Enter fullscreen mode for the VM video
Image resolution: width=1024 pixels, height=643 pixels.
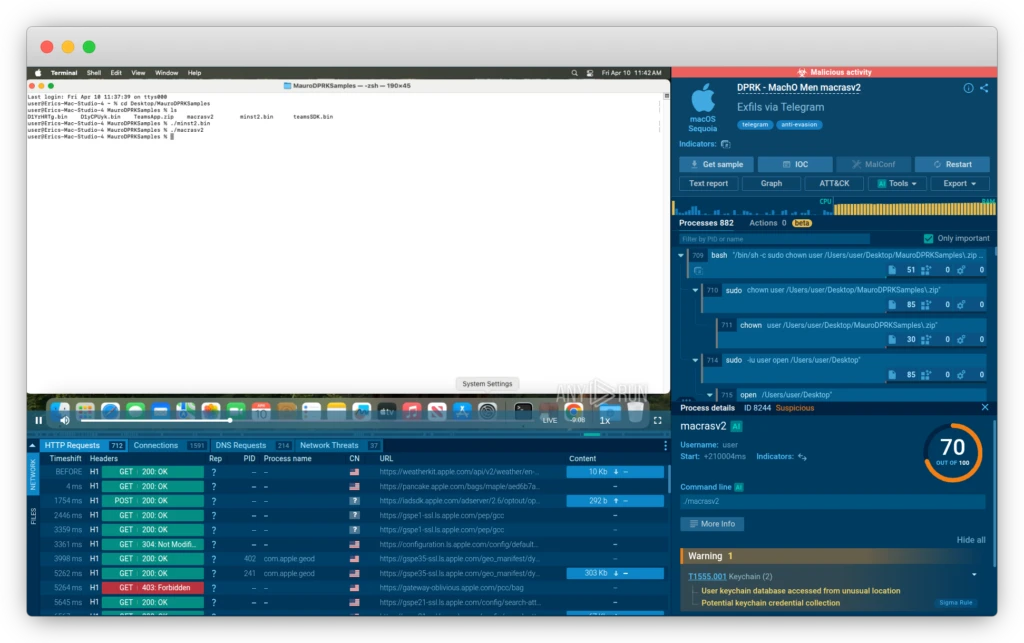click(x=658, y=420)
